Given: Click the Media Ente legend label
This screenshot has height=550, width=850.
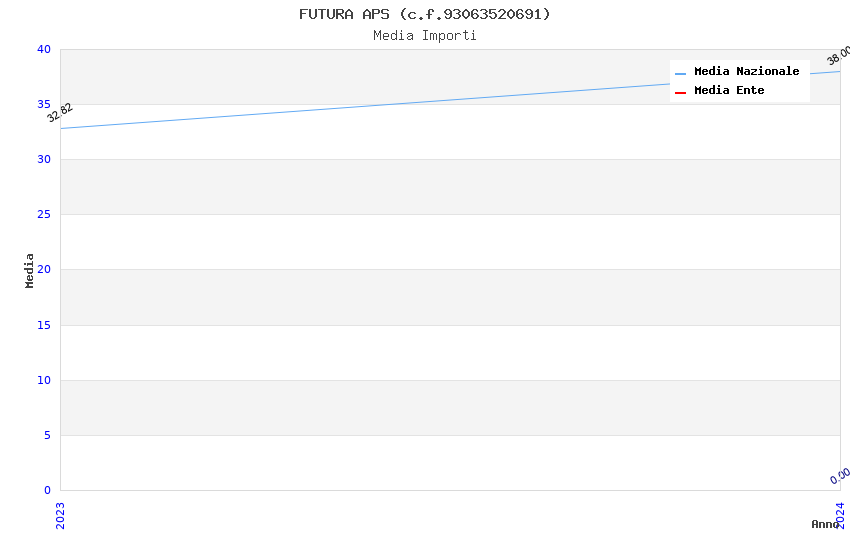Looking at the screenshot, I should pyautogui.click(x=729, y=91).
